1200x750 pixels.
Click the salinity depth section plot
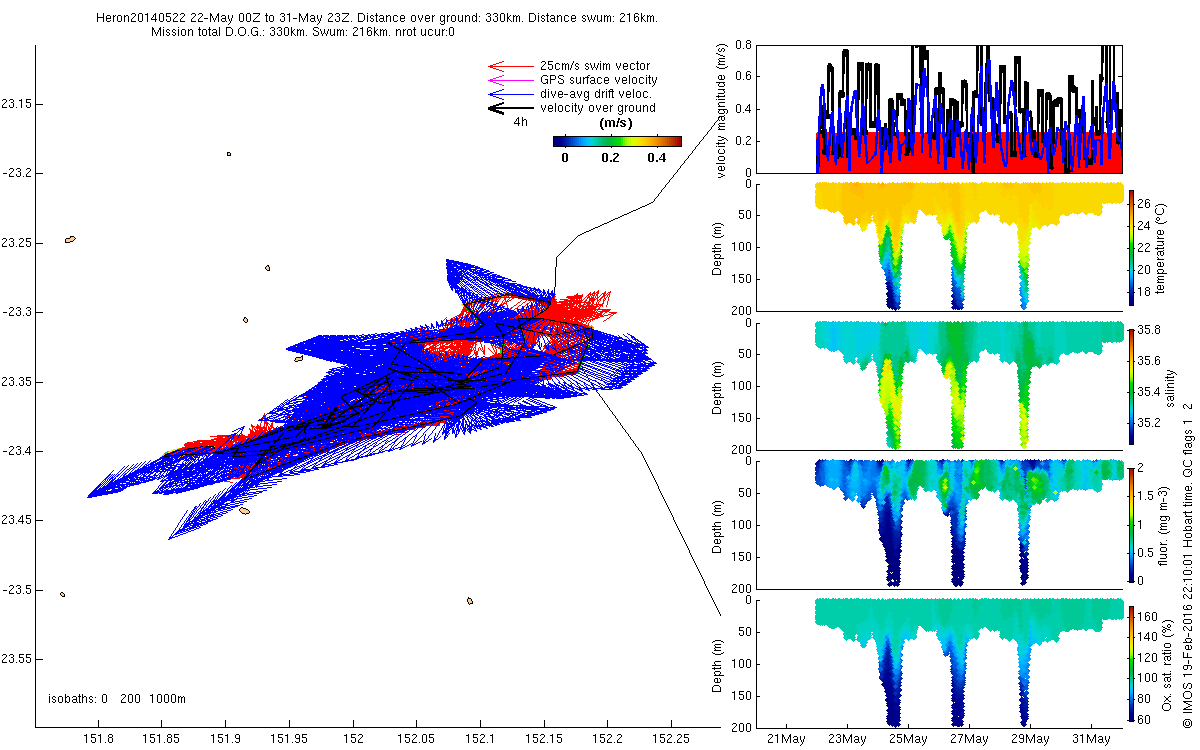[940, 385]
